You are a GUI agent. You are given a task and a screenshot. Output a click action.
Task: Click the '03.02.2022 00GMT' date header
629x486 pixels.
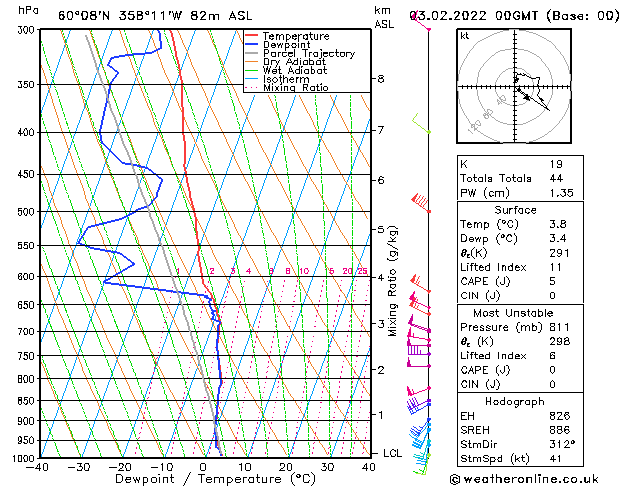coord(474,16)
